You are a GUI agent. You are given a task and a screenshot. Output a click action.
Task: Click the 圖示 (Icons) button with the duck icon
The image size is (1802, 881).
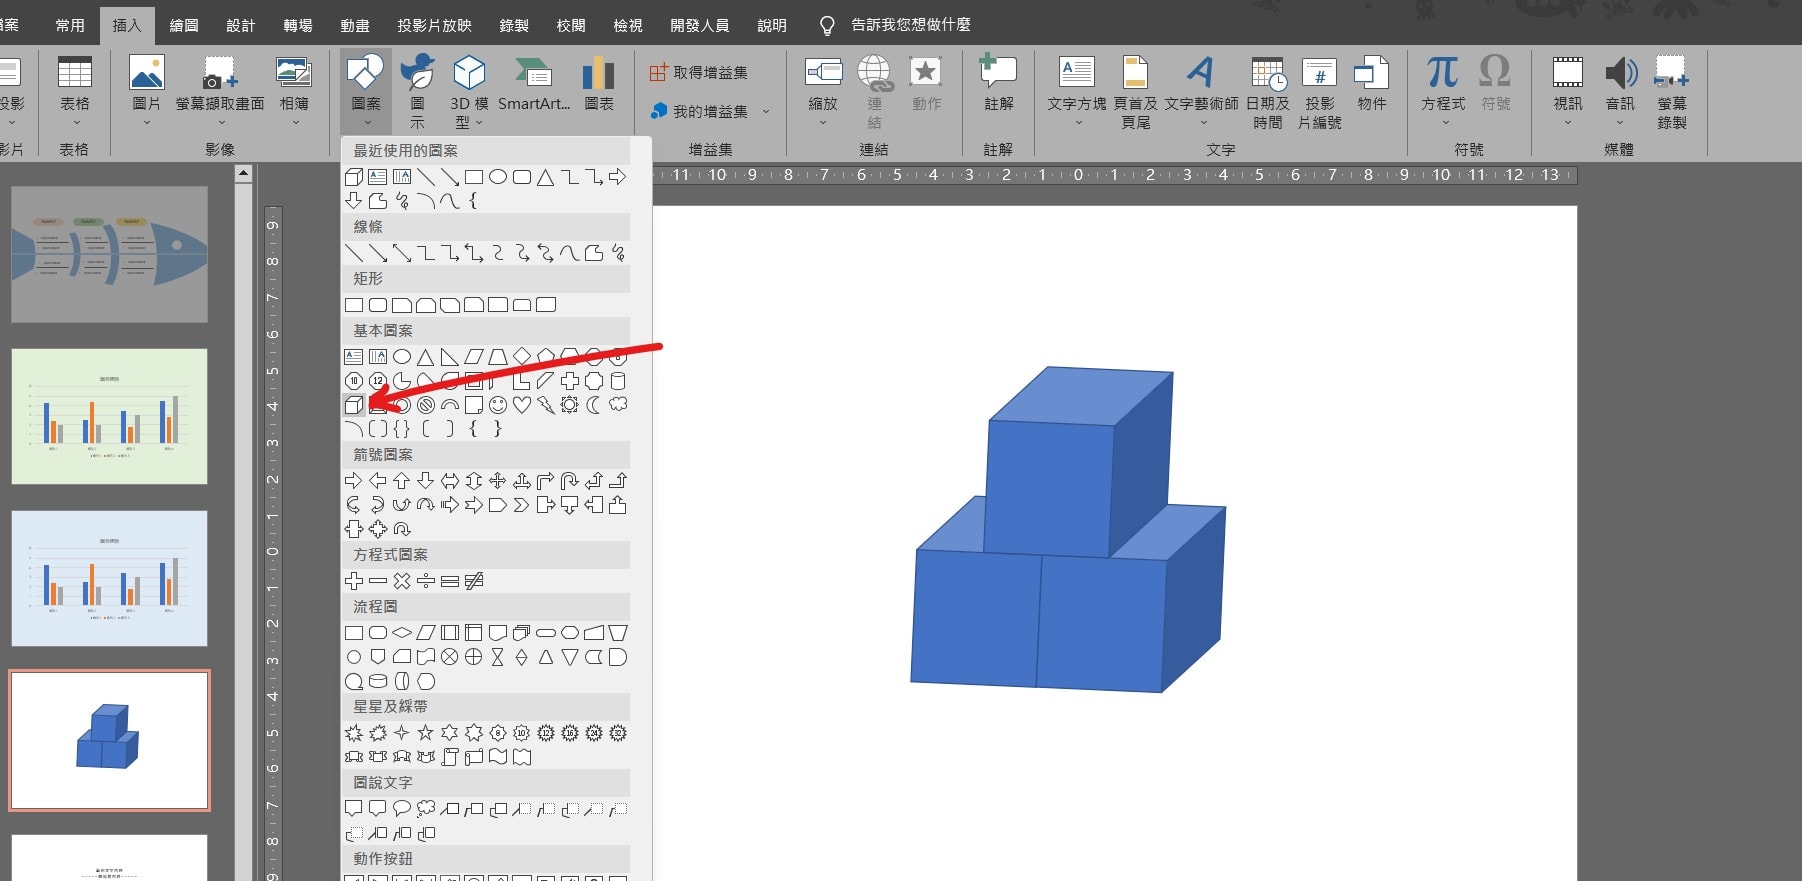(x=417, y=92)
